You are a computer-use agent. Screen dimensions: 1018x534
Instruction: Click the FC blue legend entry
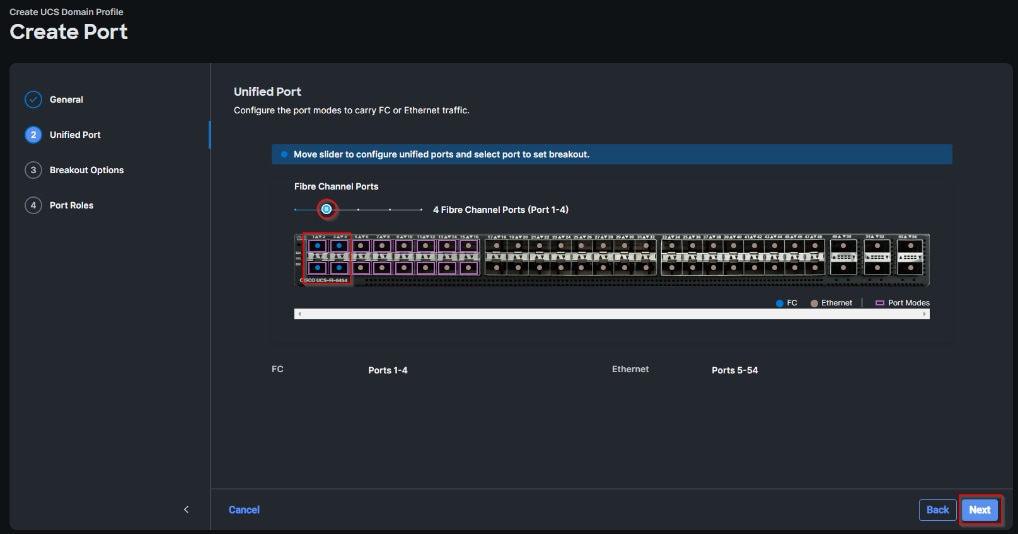[786, 303]
